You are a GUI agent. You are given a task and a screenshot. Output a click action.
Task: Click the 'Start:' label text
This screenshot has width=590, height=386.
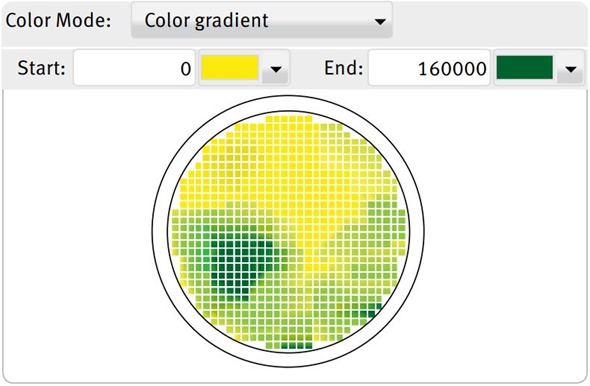coord(41,68)
